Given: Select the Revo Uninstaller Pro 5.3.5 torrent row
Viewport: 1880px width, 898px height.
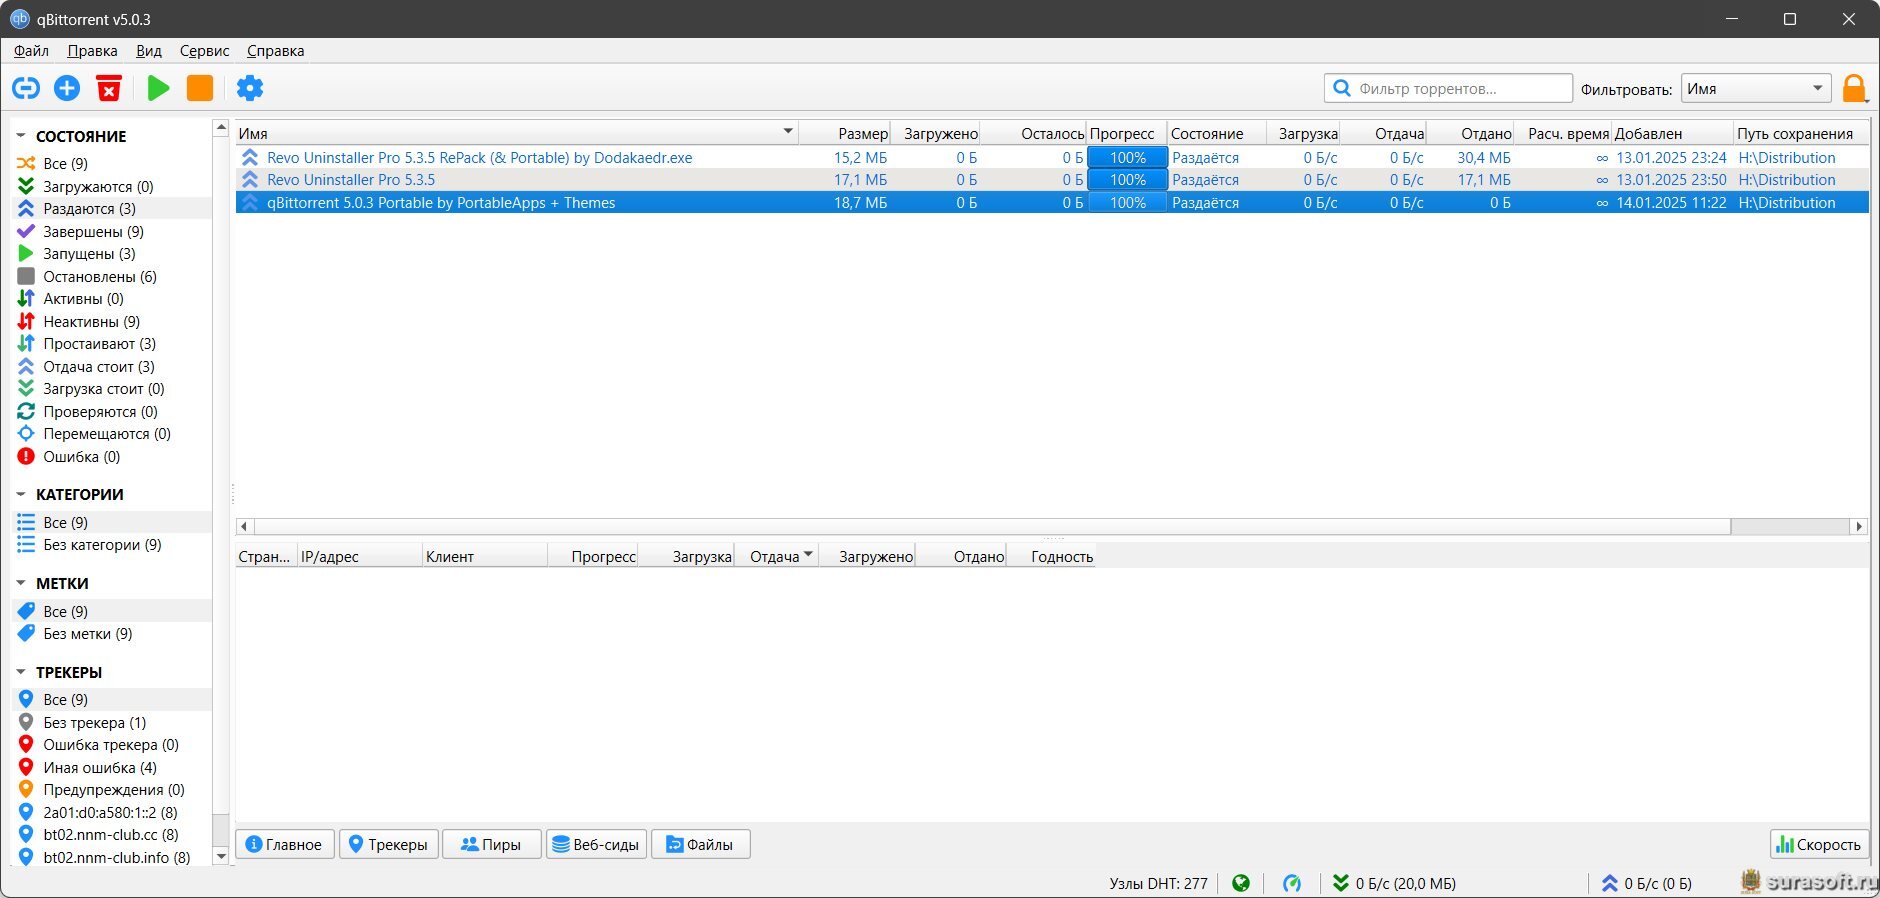Looking at the screenshot, I should tap(1052, 179).
